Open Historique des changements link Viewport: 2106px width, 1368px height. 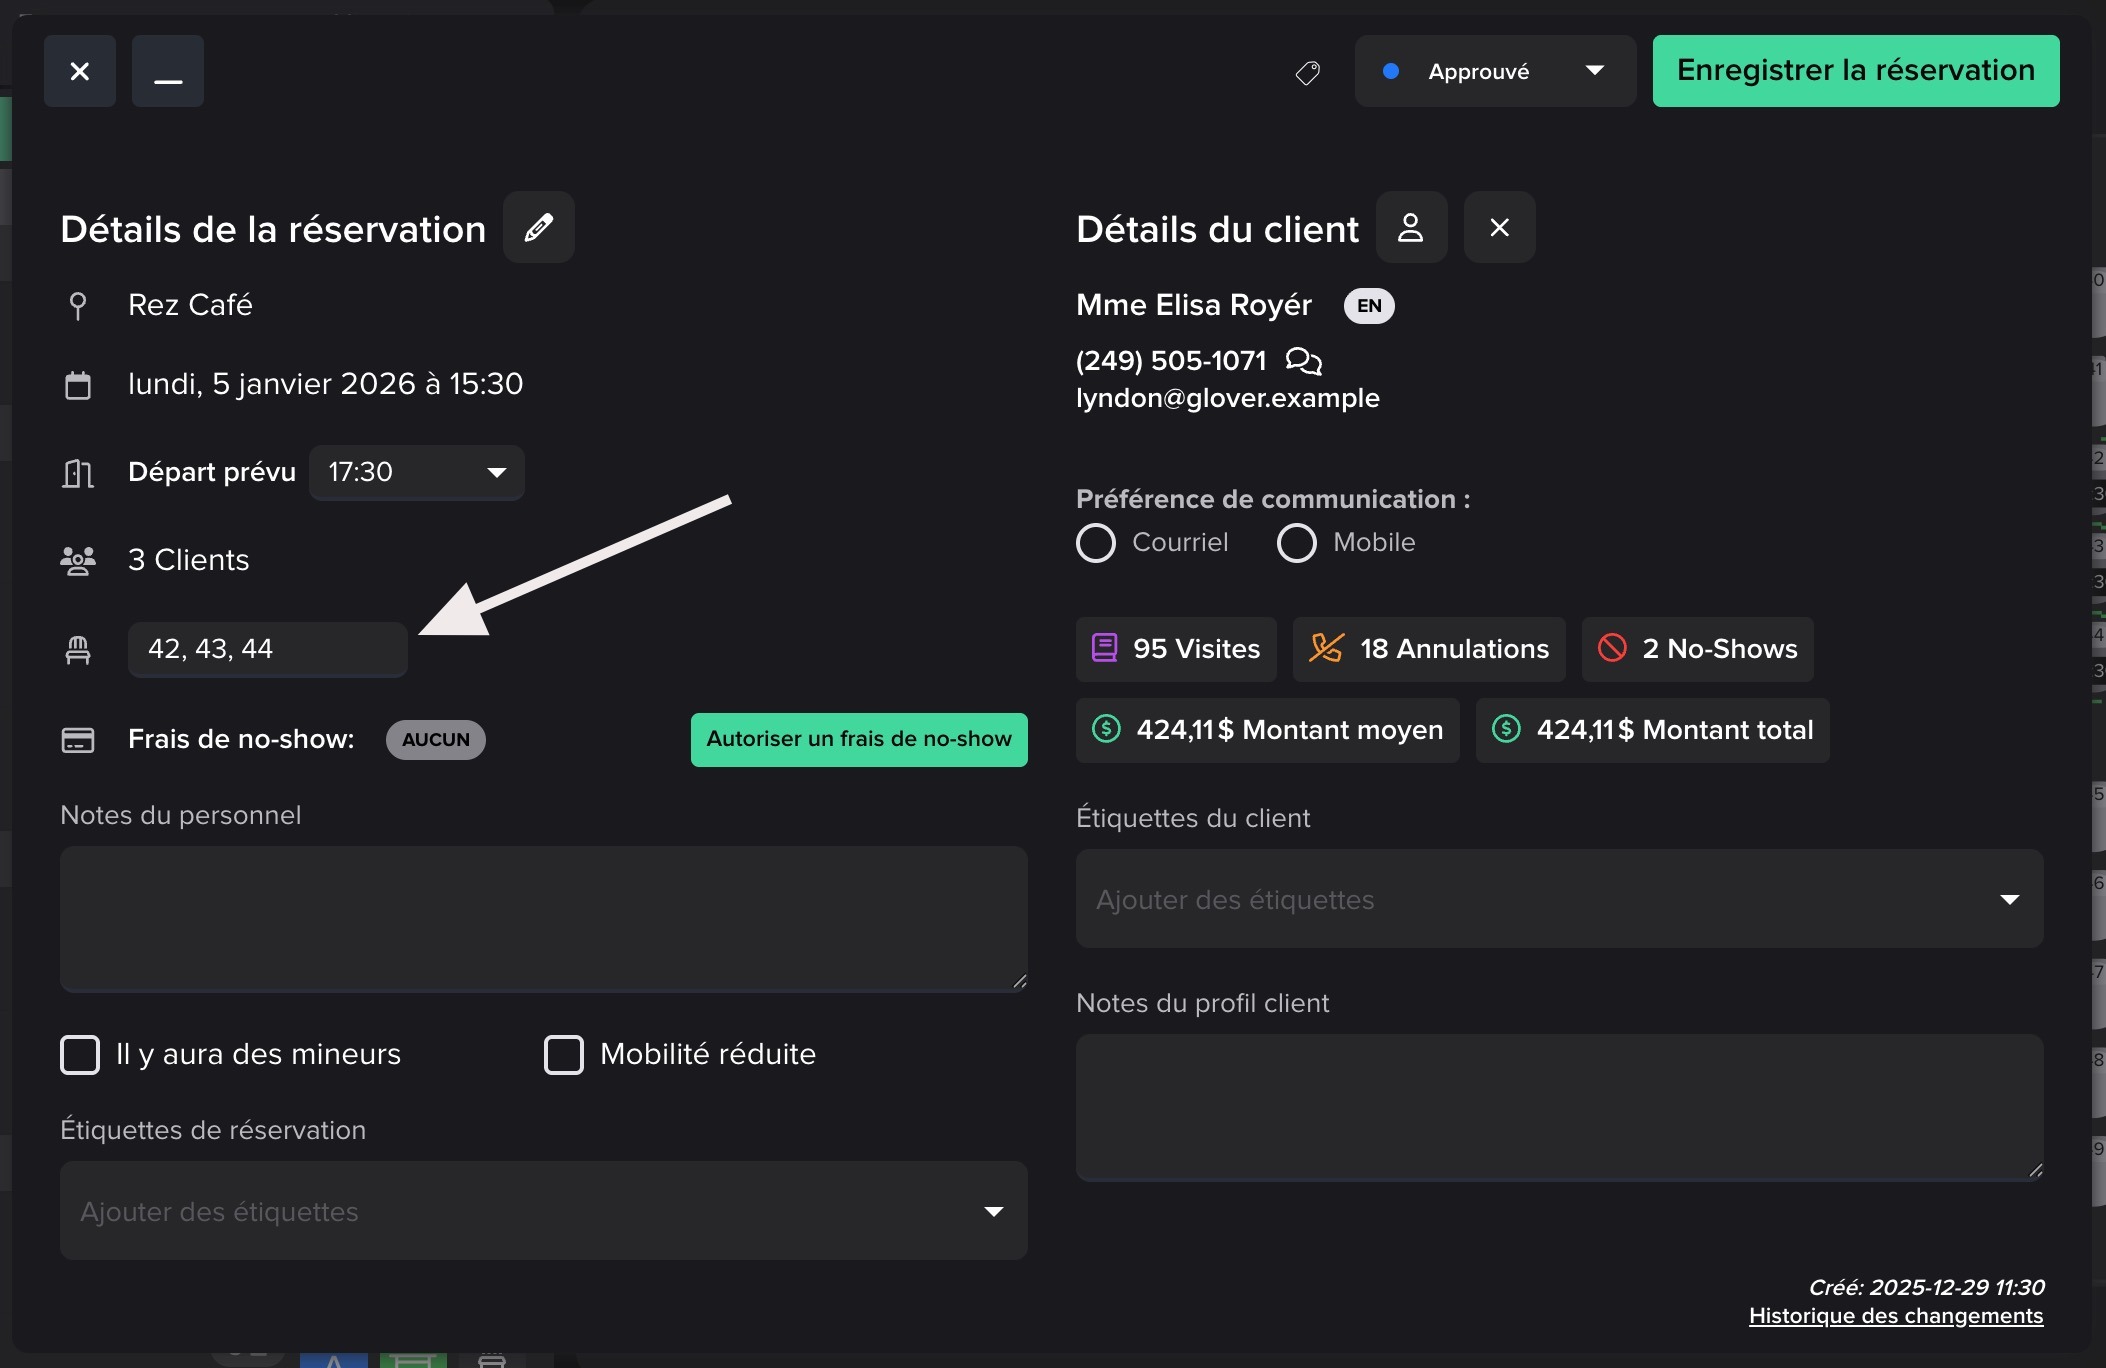click(x=1895, y=1316)
